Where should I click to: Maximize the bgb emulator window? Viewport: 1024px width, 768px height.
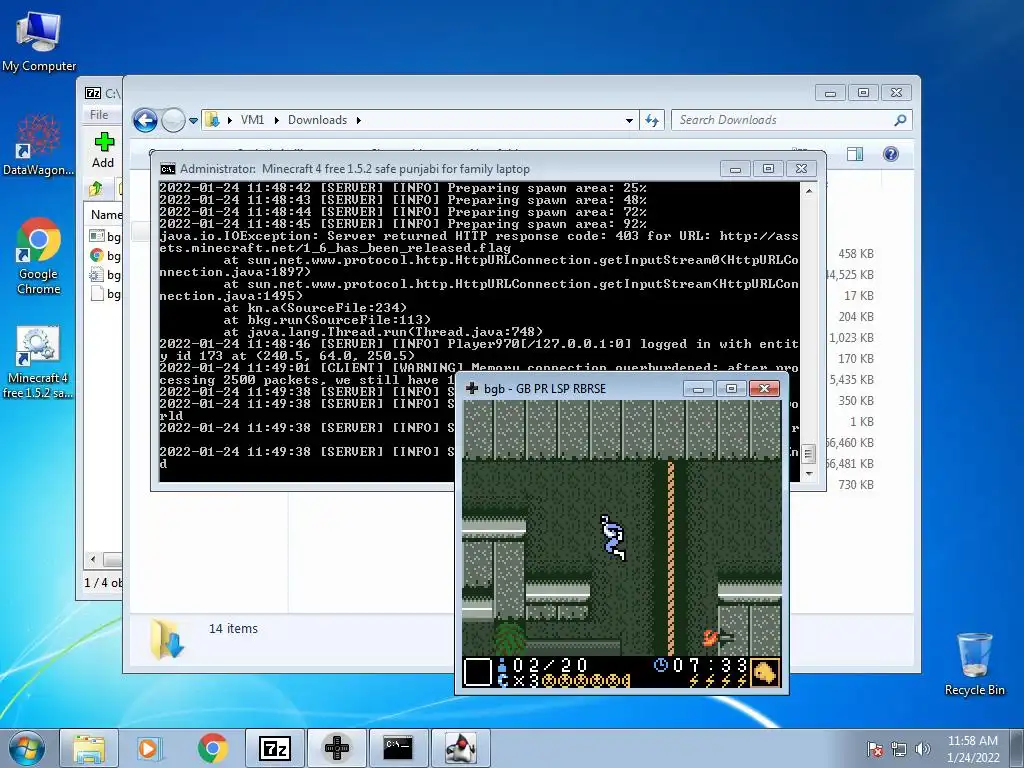coord(731,389)
